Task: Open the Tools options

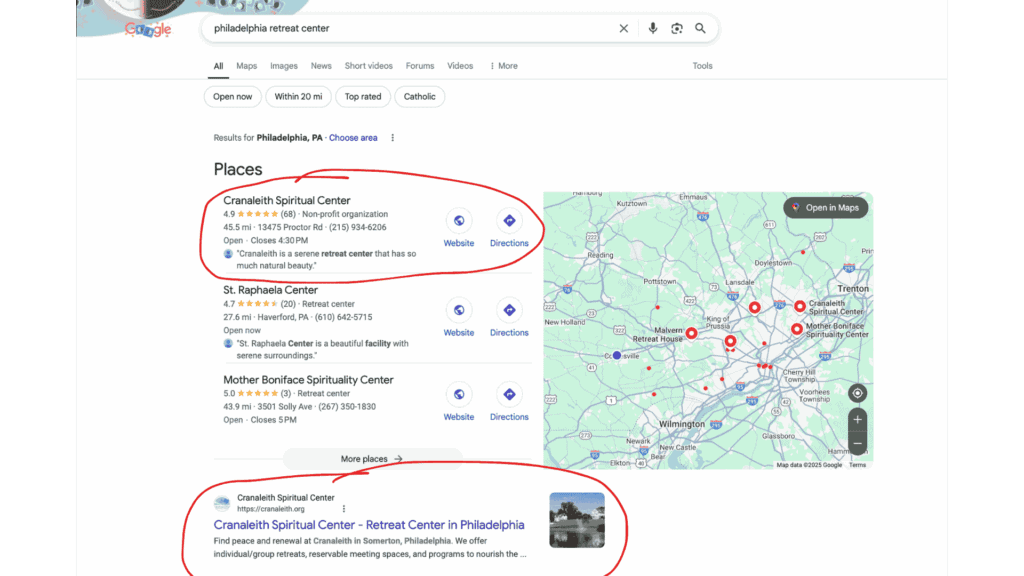Action: click(702, 66)
